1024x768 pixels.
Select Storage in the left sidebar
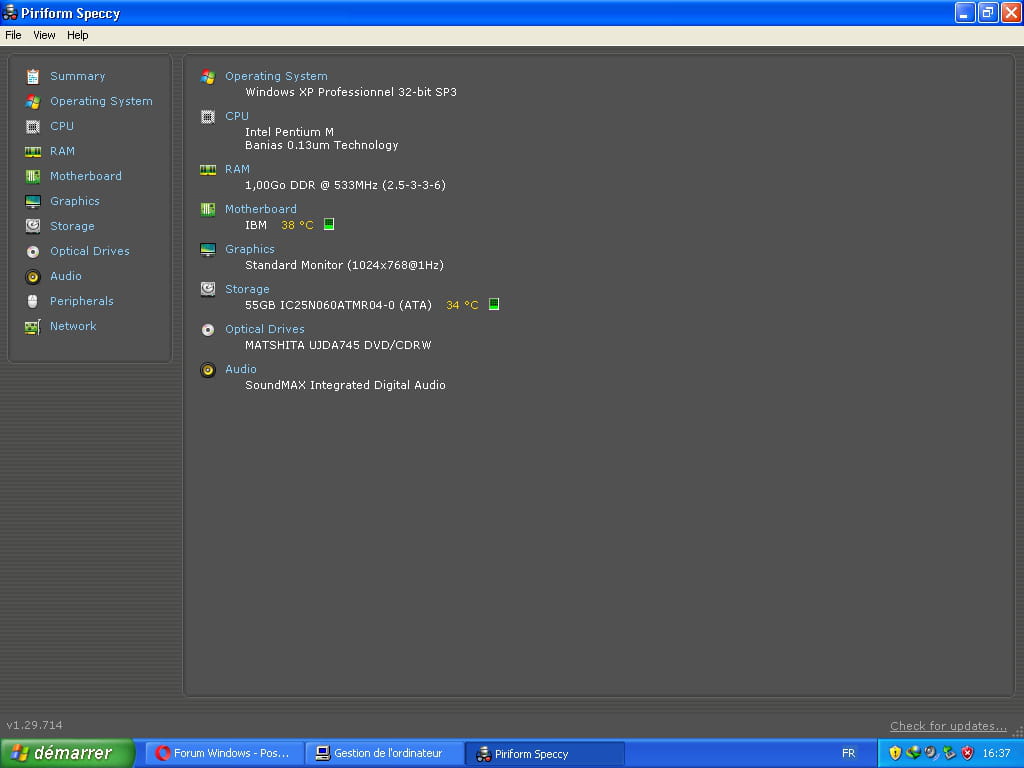coord(72,226)
